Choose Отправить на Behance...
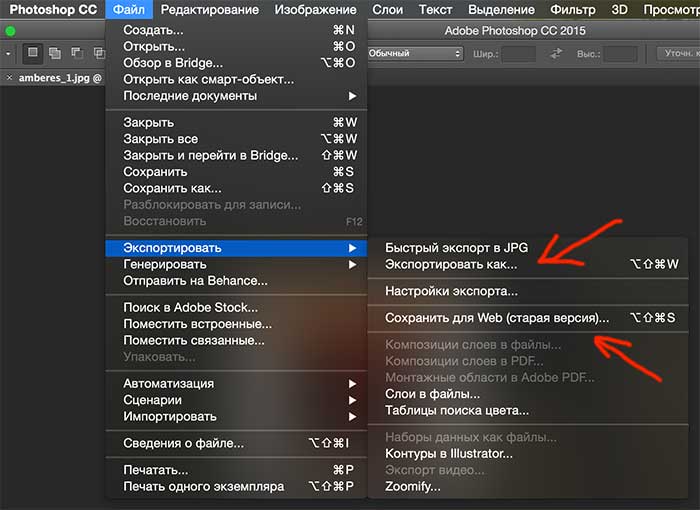The width and height of the screenshot is (700, 510). [x=237, y=281]
